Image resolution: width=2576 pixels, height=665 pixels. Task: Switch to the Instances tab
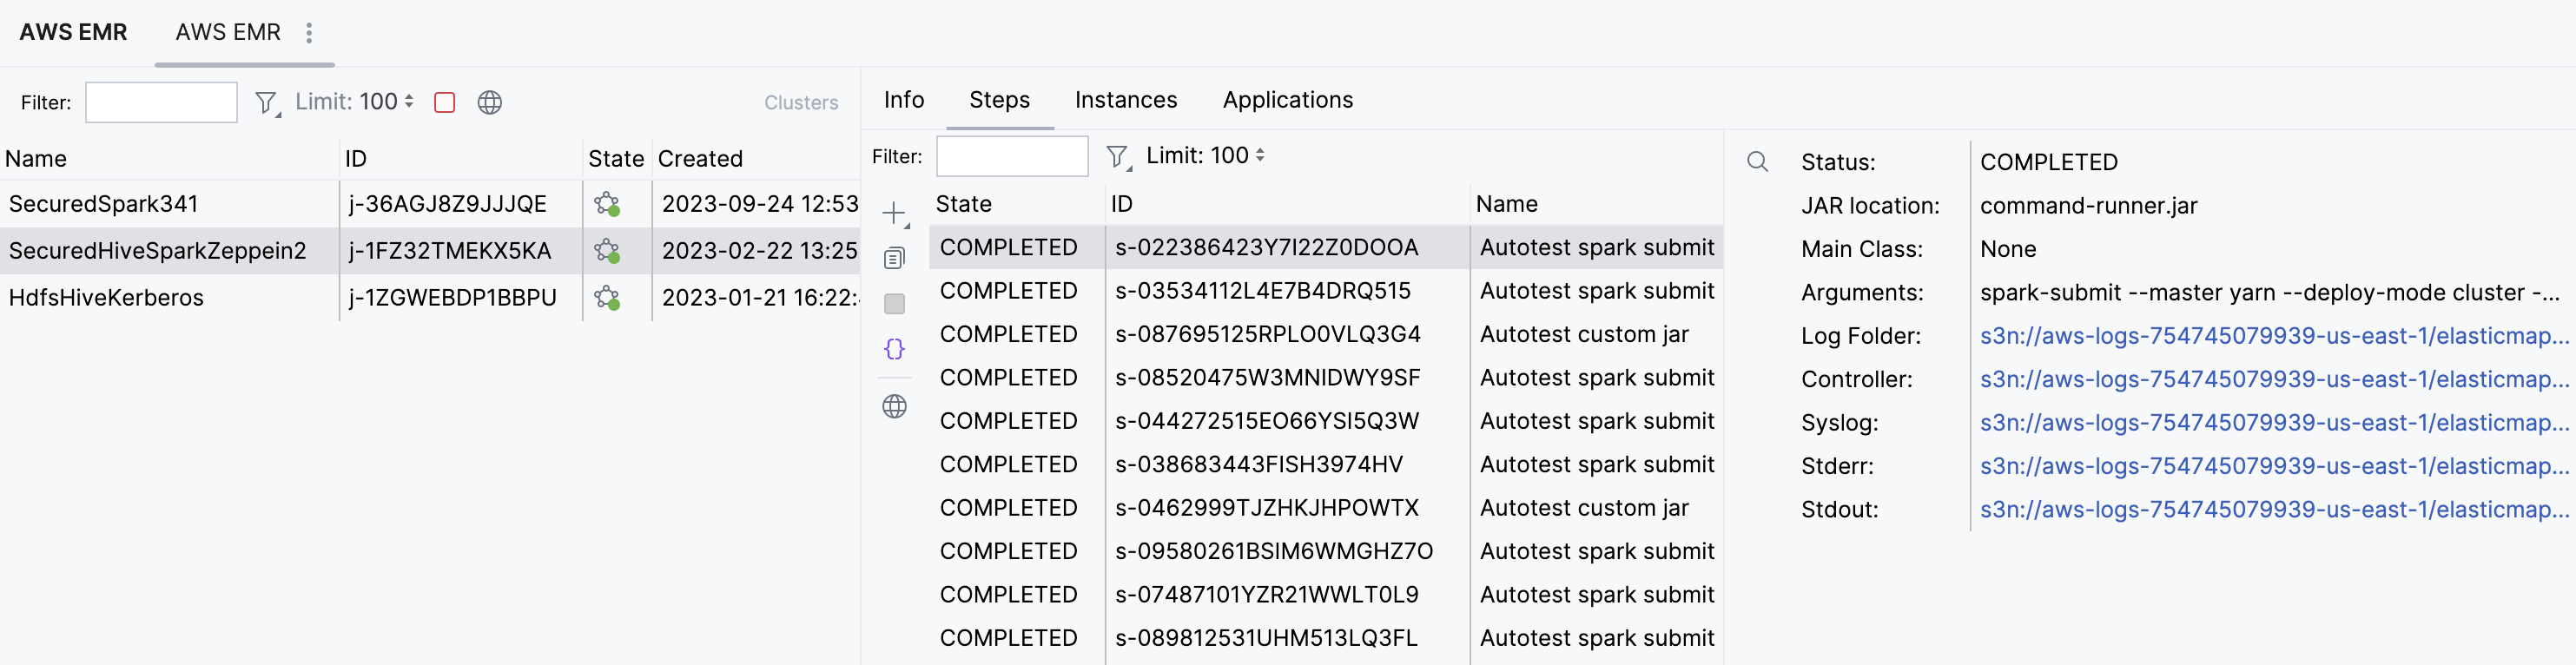point(1125,100)
